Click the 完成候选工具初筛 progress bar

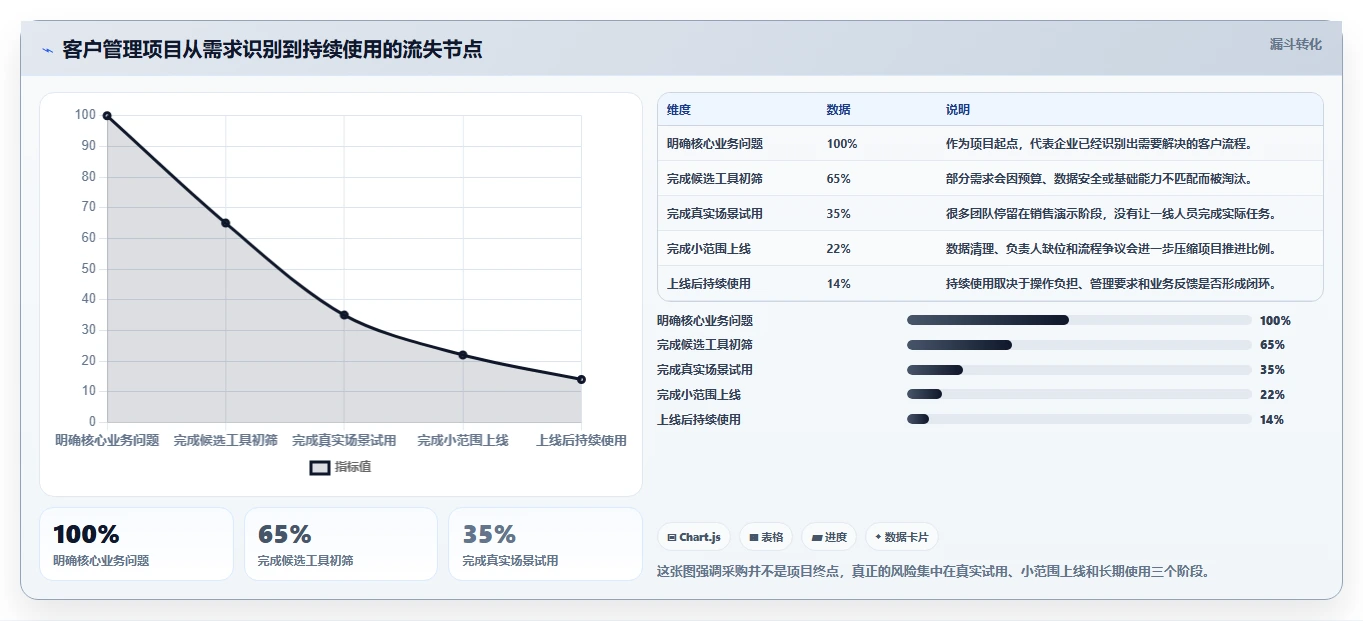tap(1079, 345)
